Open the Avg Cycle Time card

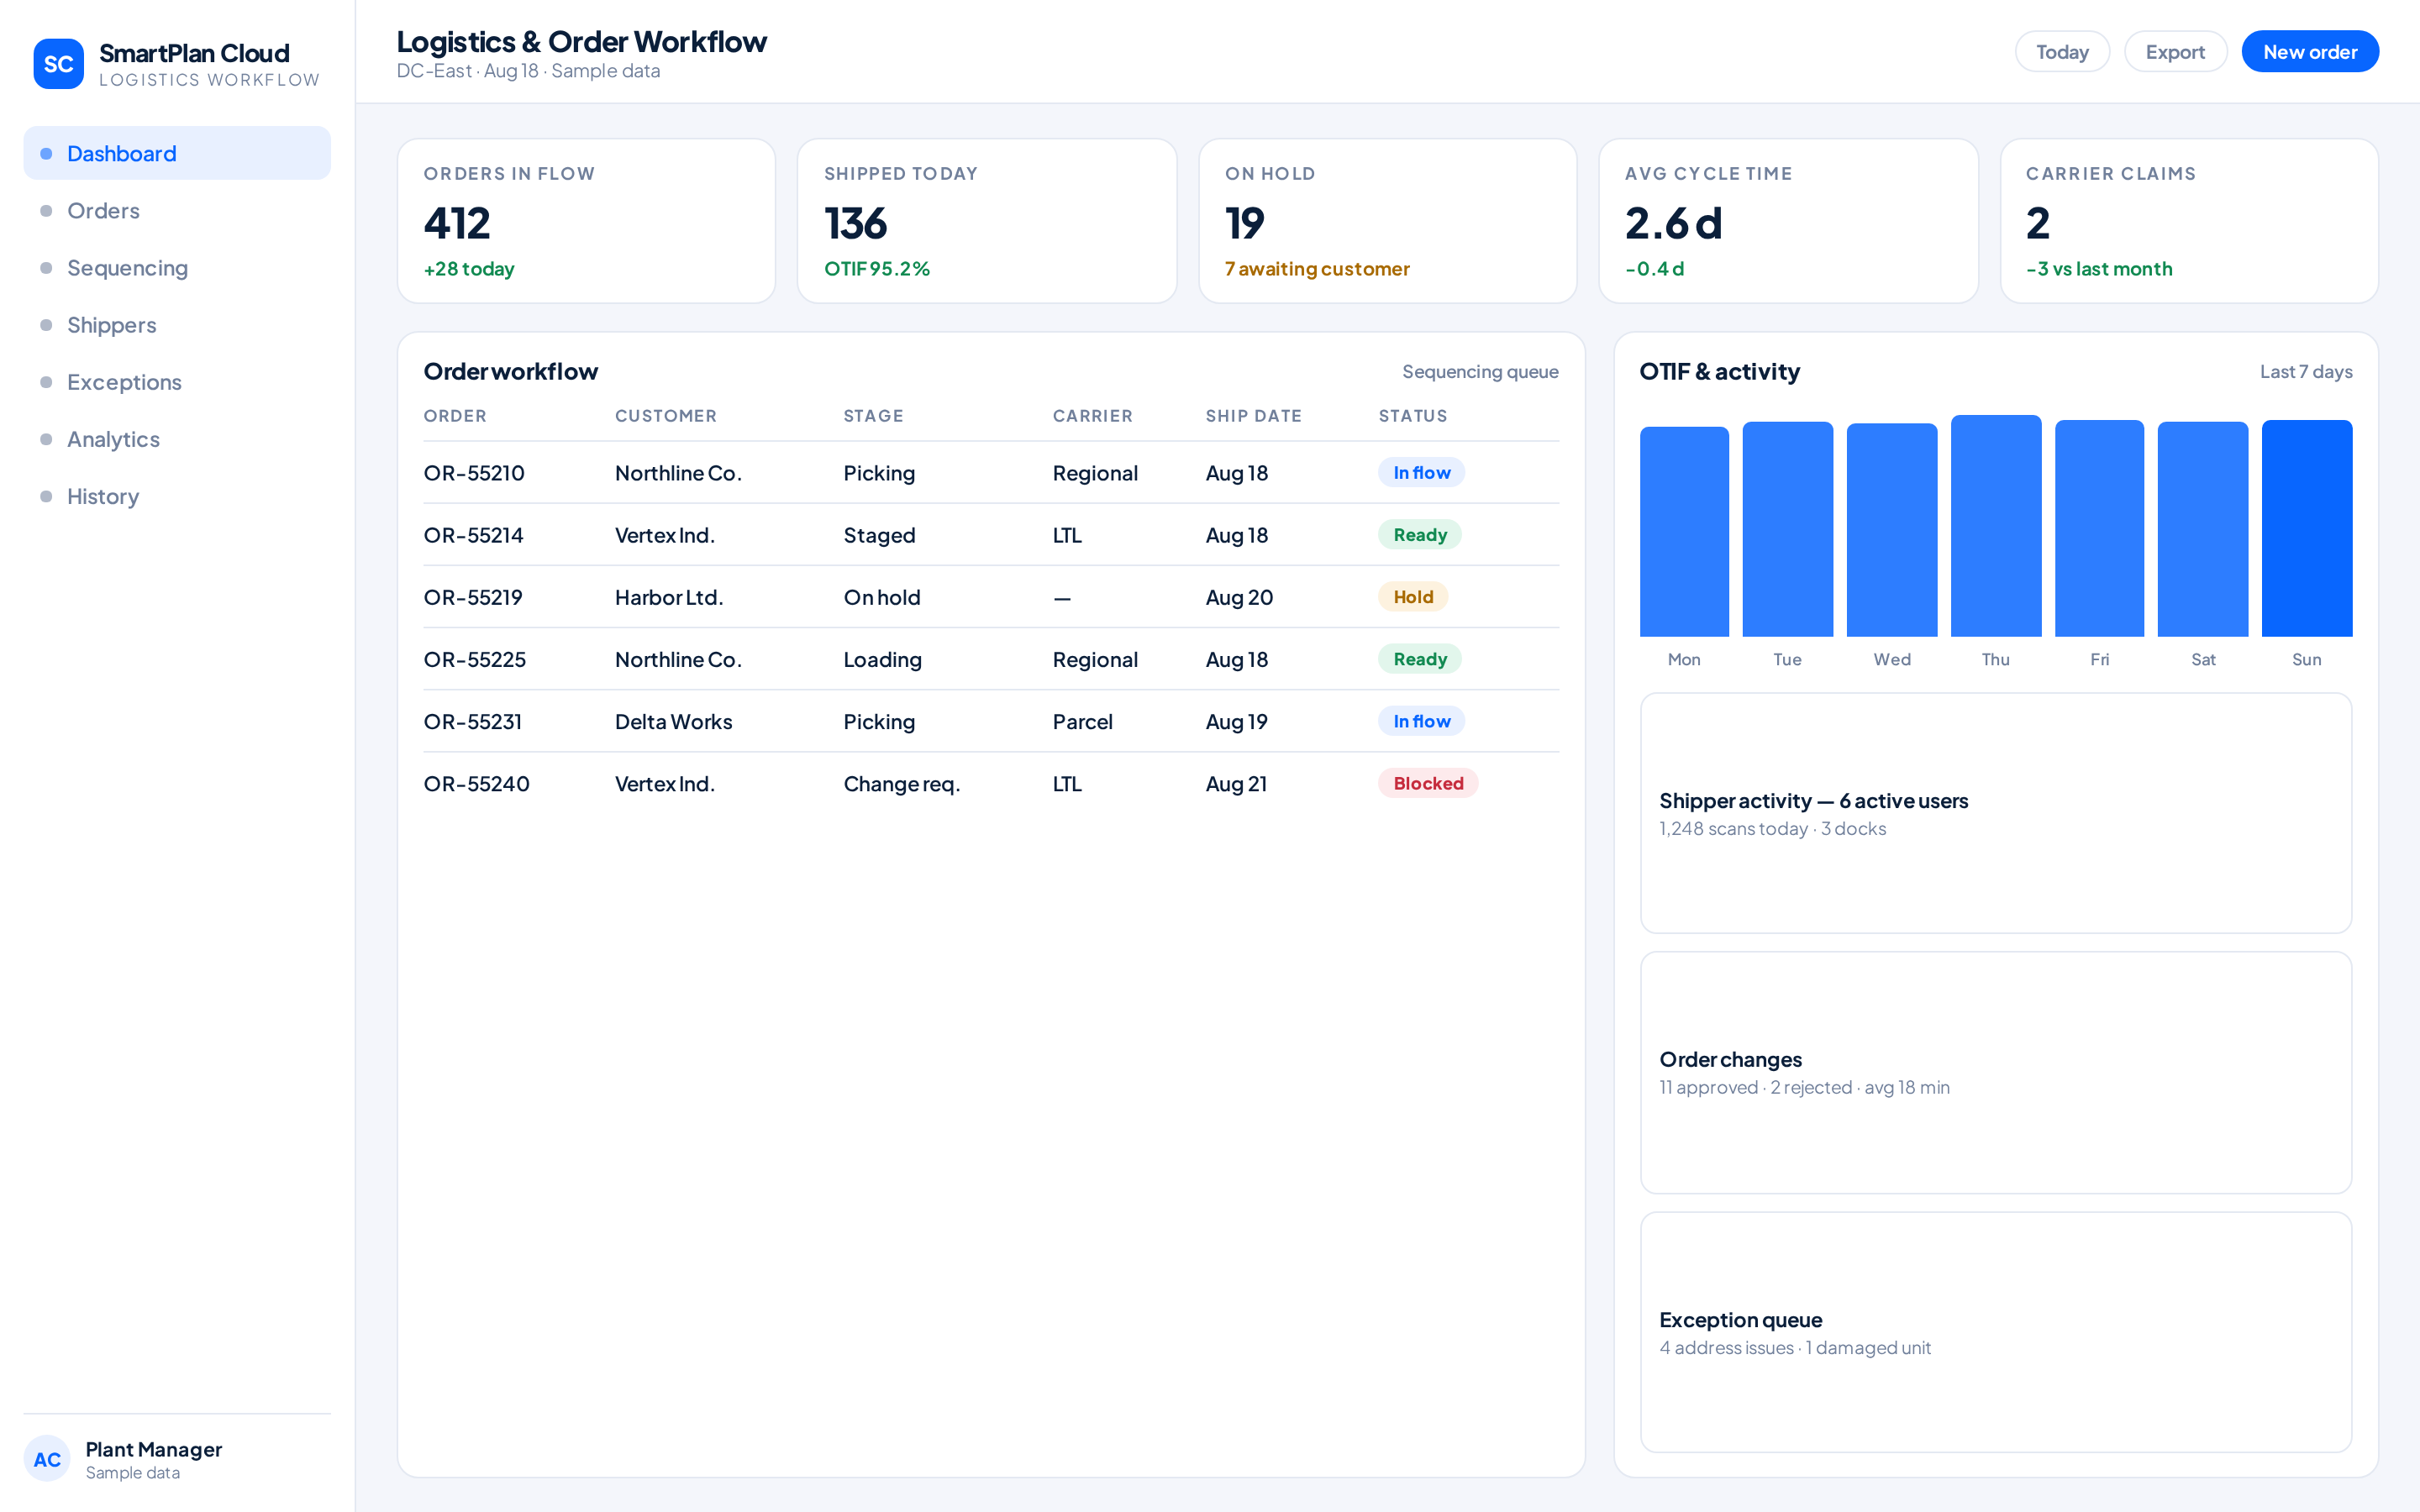(1788, 221)
